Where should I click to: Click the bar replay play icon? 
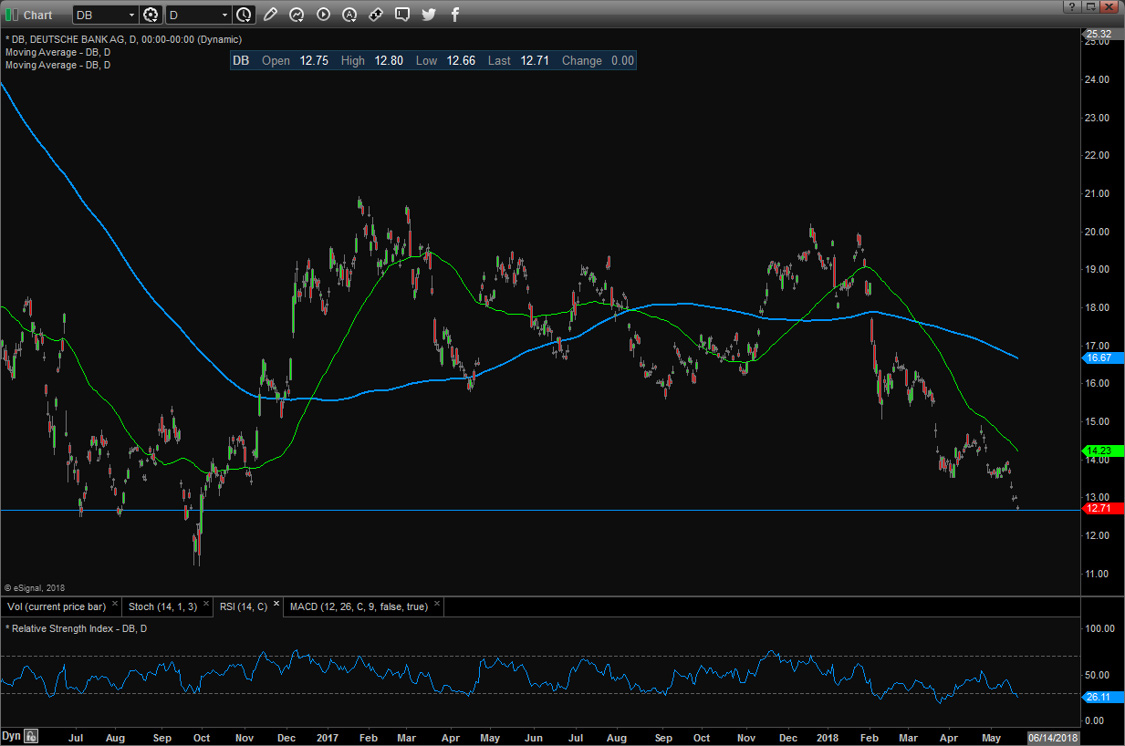click(x=323, y=14)
